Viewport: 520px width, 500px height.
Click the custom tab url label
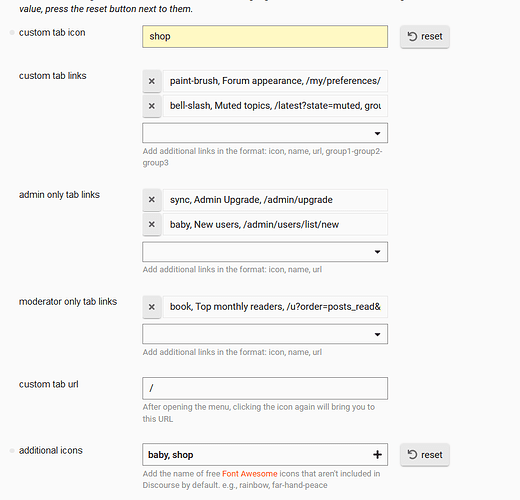[49, 384]
